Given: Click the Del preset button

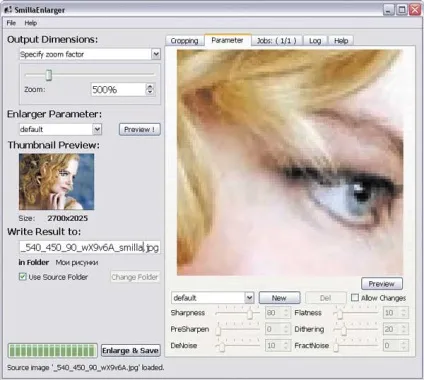Looking at the screenshot, I should (326, 298).
